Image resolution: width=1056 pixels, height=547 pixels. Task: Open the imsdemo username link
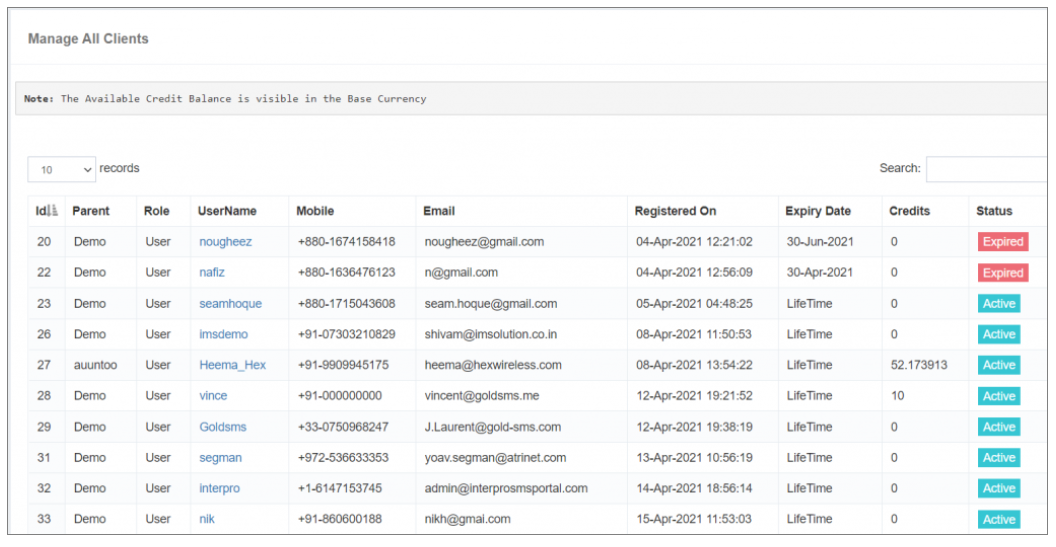(x=224, y=334)
